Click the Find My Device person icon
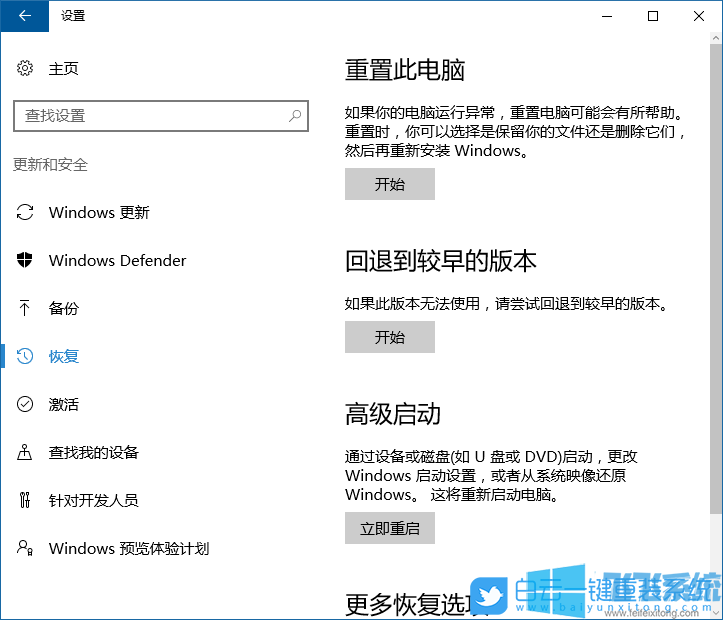 click(25, 452)
